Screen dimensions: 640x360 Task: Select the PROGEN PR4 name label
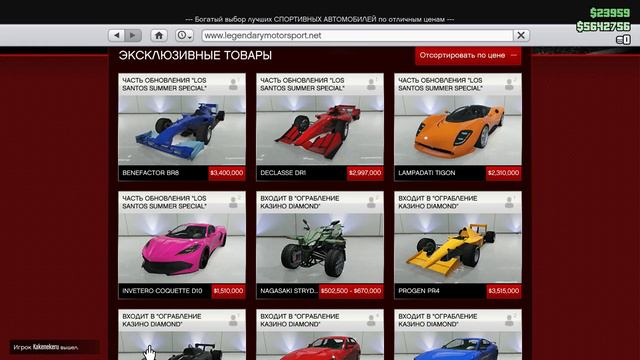[x=419, y=291]
